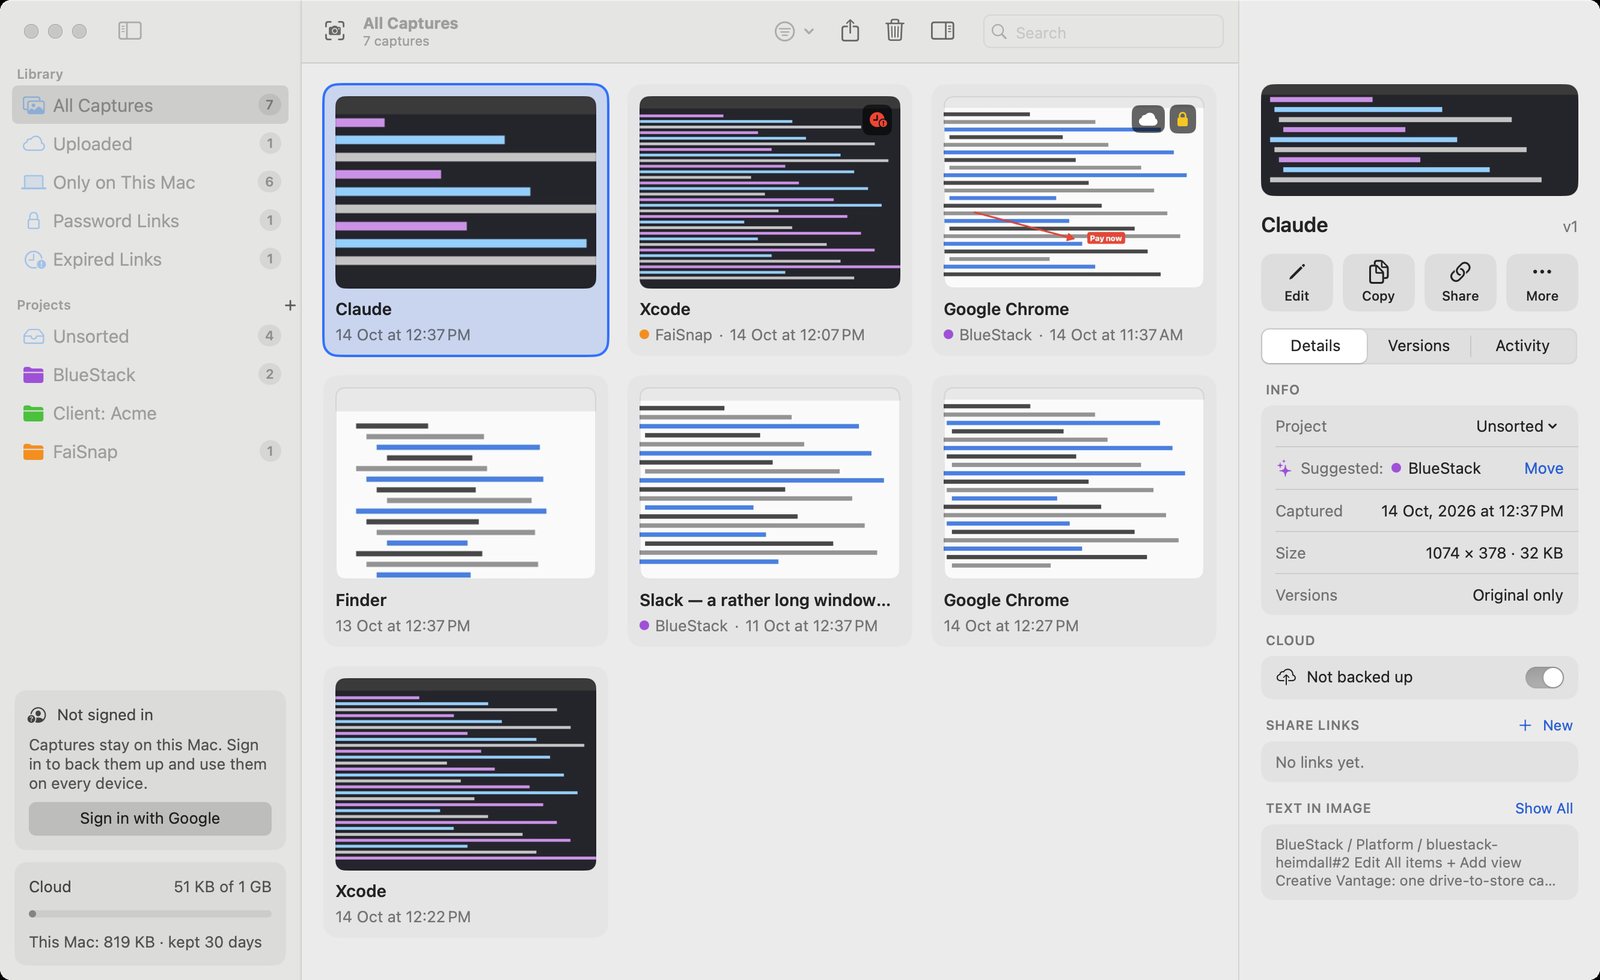Click the Copy button in inspector
Screen dimensions: 1600x980
1378,283
